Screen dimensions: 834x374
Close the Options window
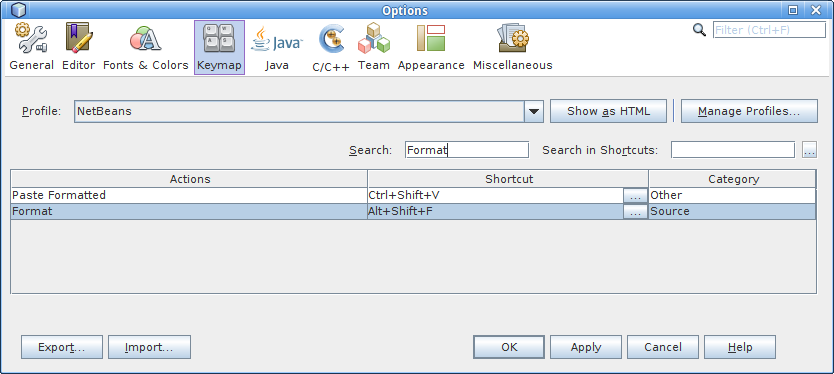815,10
